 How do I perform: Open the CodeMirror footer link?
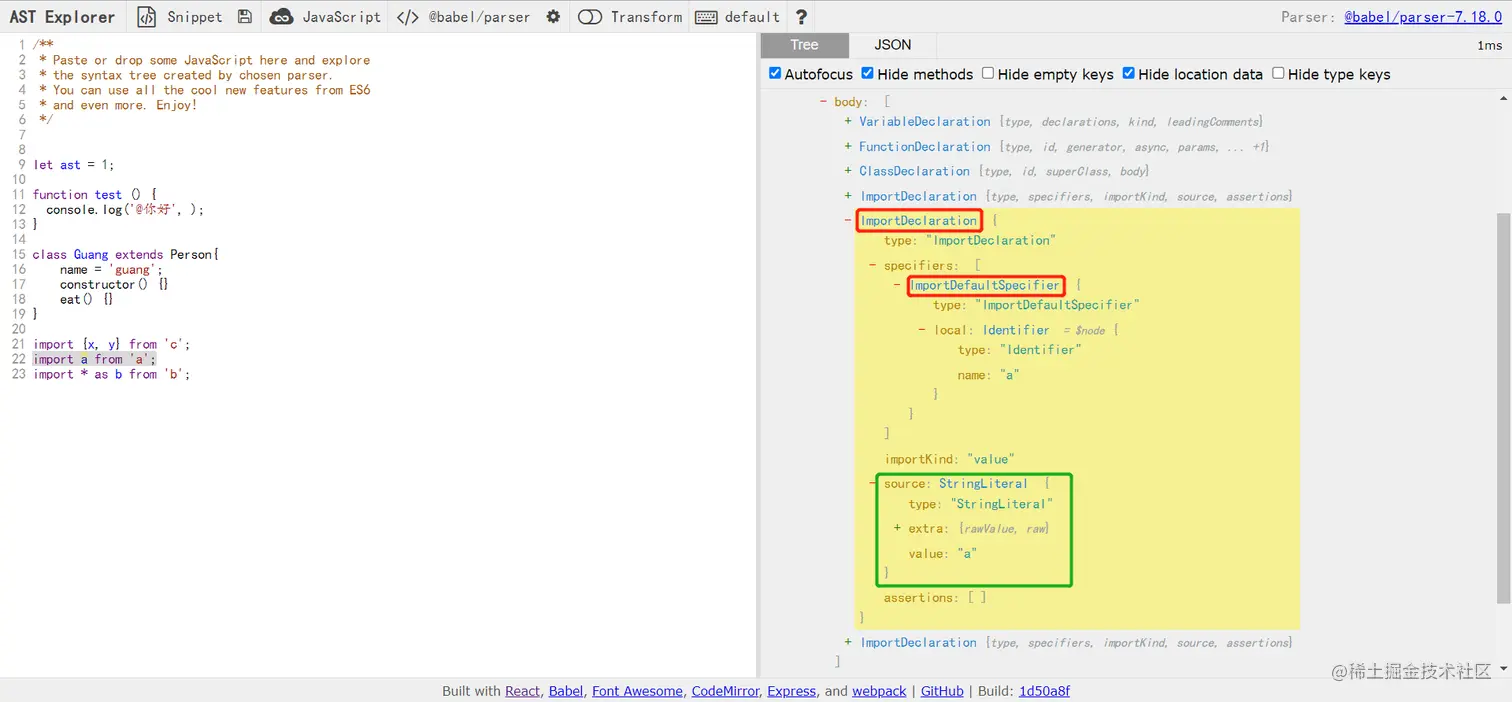725,691
